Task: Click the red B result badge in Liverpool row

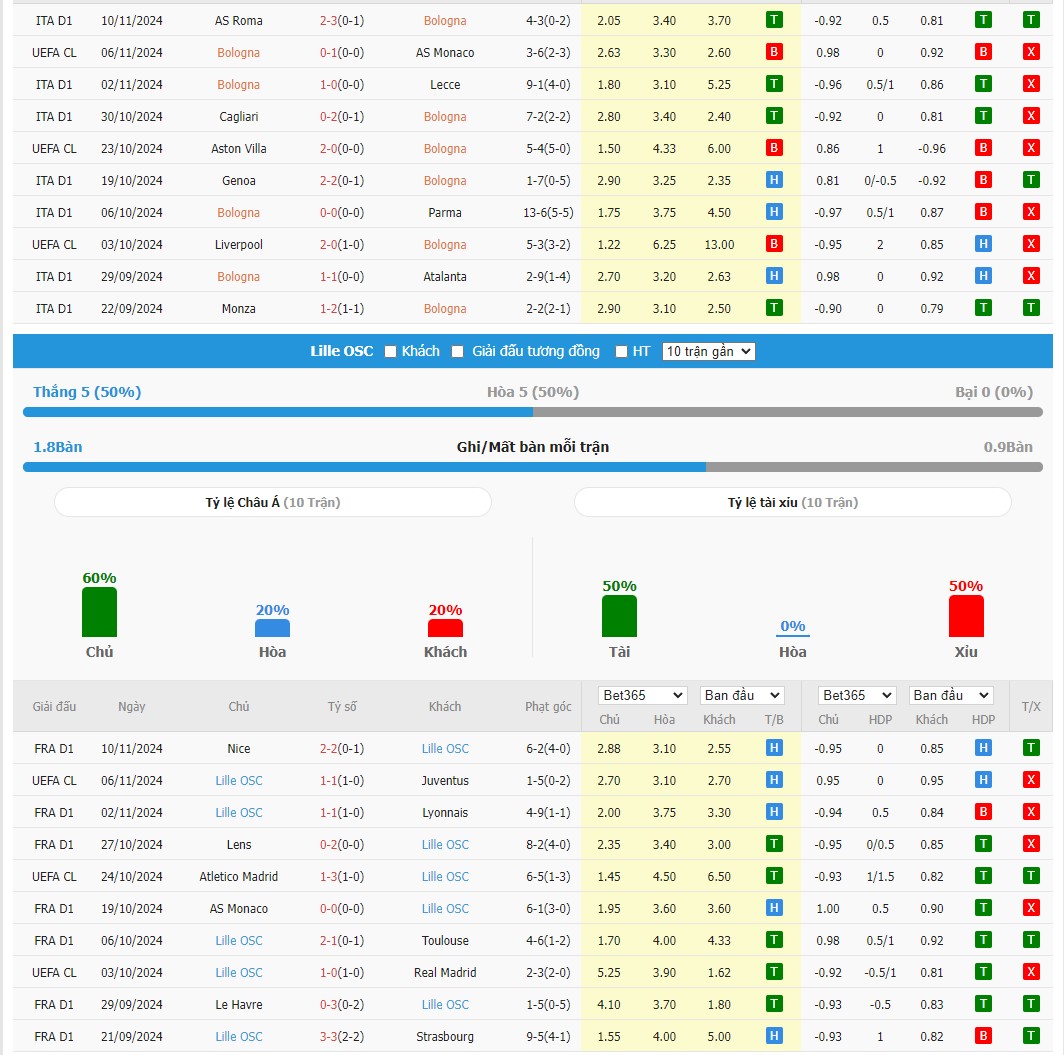Action: click(774, 244)
